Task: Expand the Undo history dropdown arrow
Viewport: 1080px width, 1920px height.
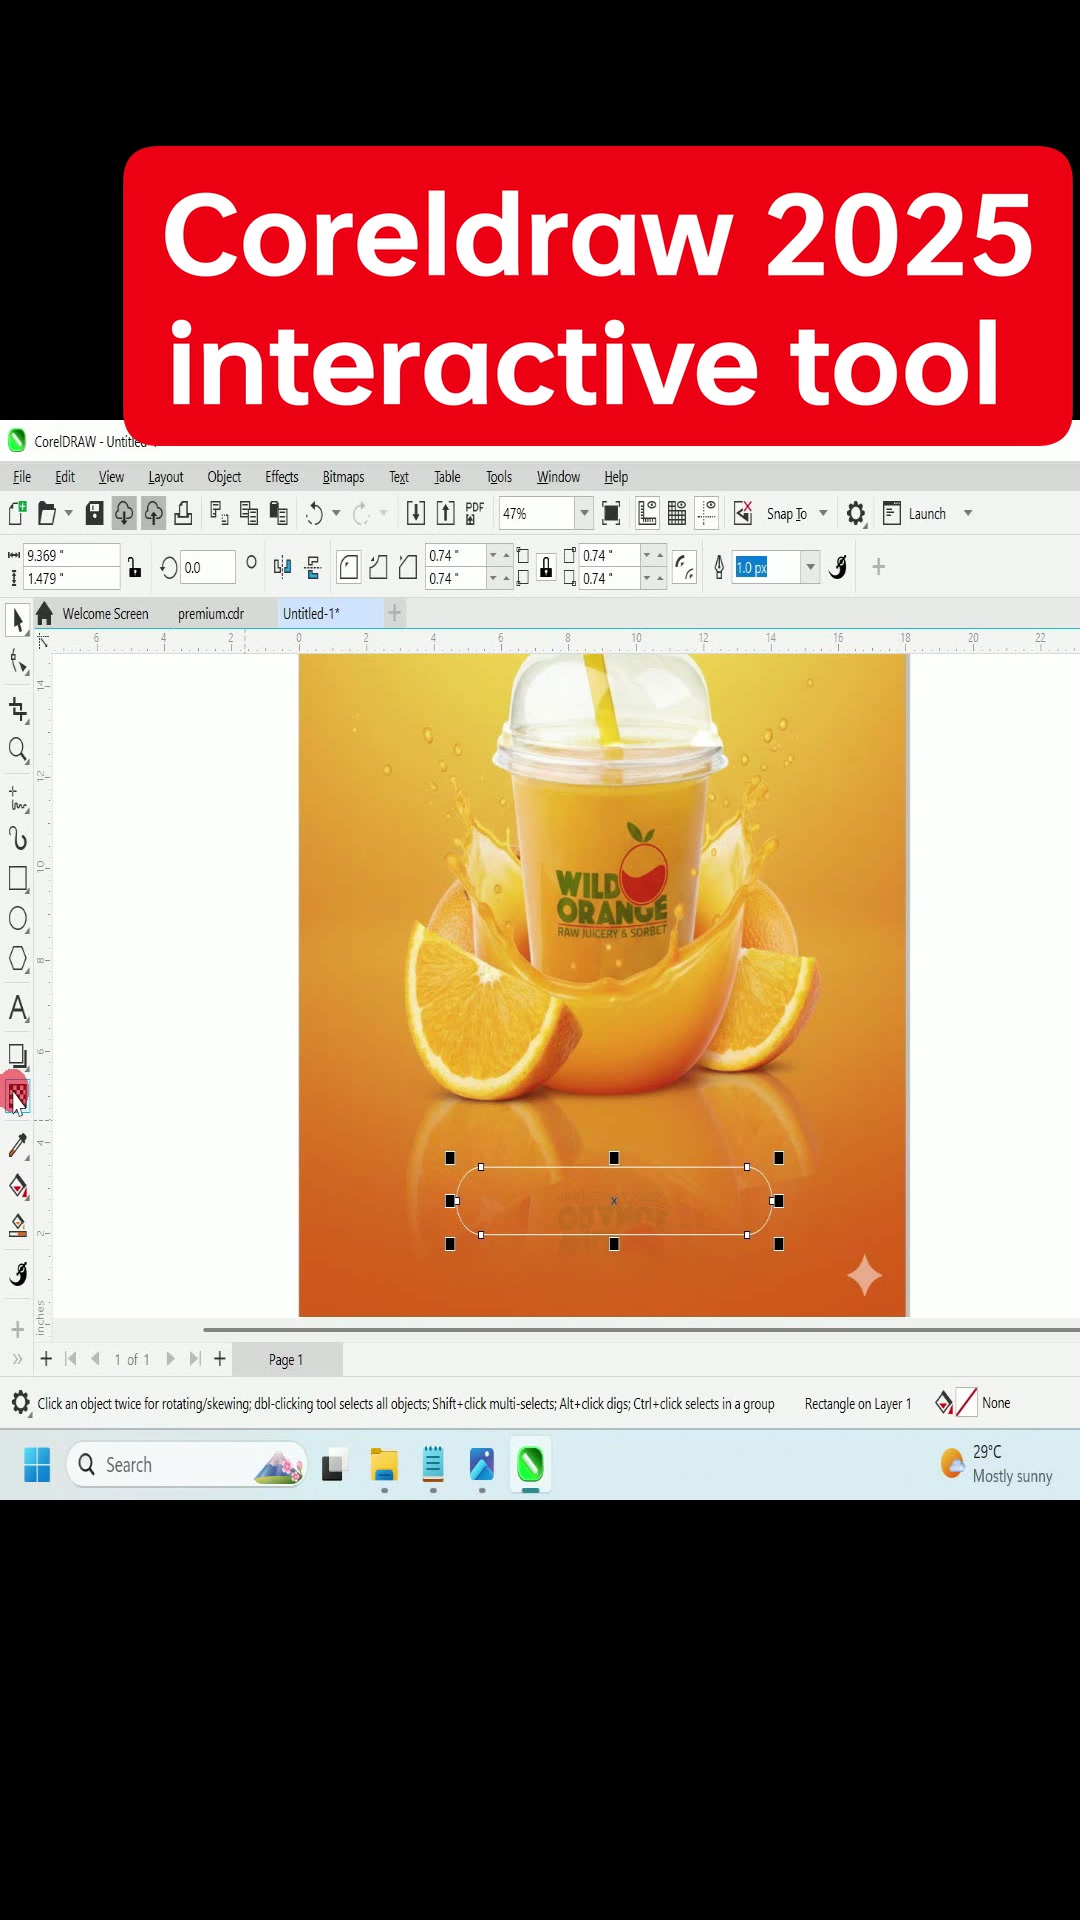Action: (x=336, y=514)
